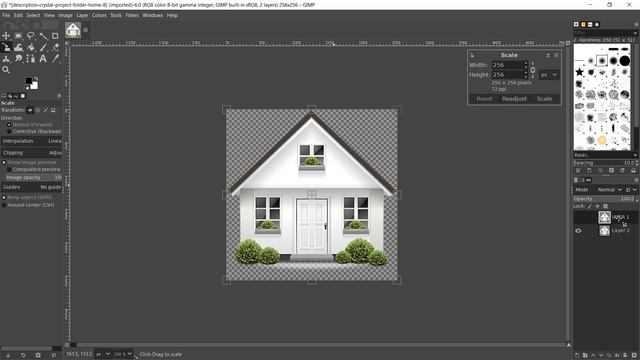Click the layer Opacity slider

(605, 199)
